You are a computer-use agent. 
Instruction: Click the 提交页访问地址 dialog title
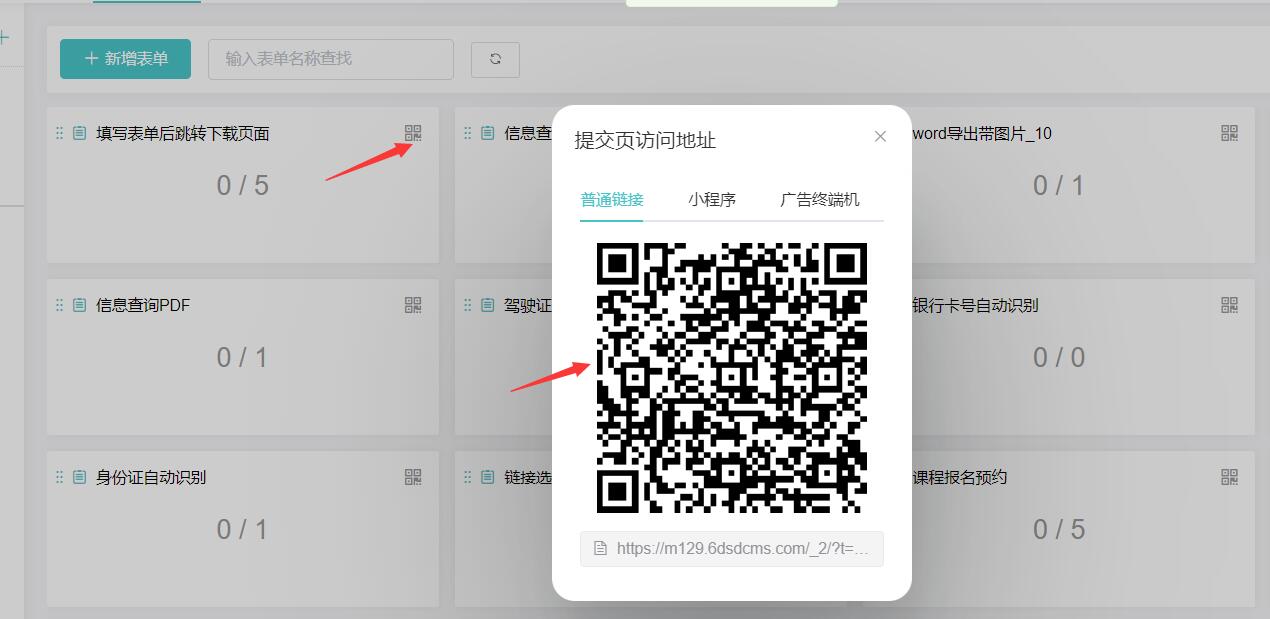coord(645,140)
